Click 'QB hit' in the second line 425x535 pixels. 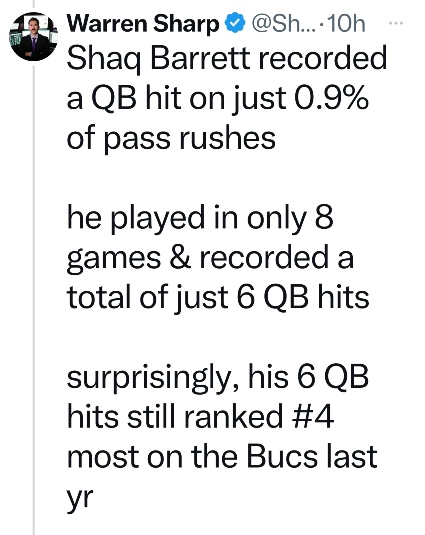[x=136, y=99]
